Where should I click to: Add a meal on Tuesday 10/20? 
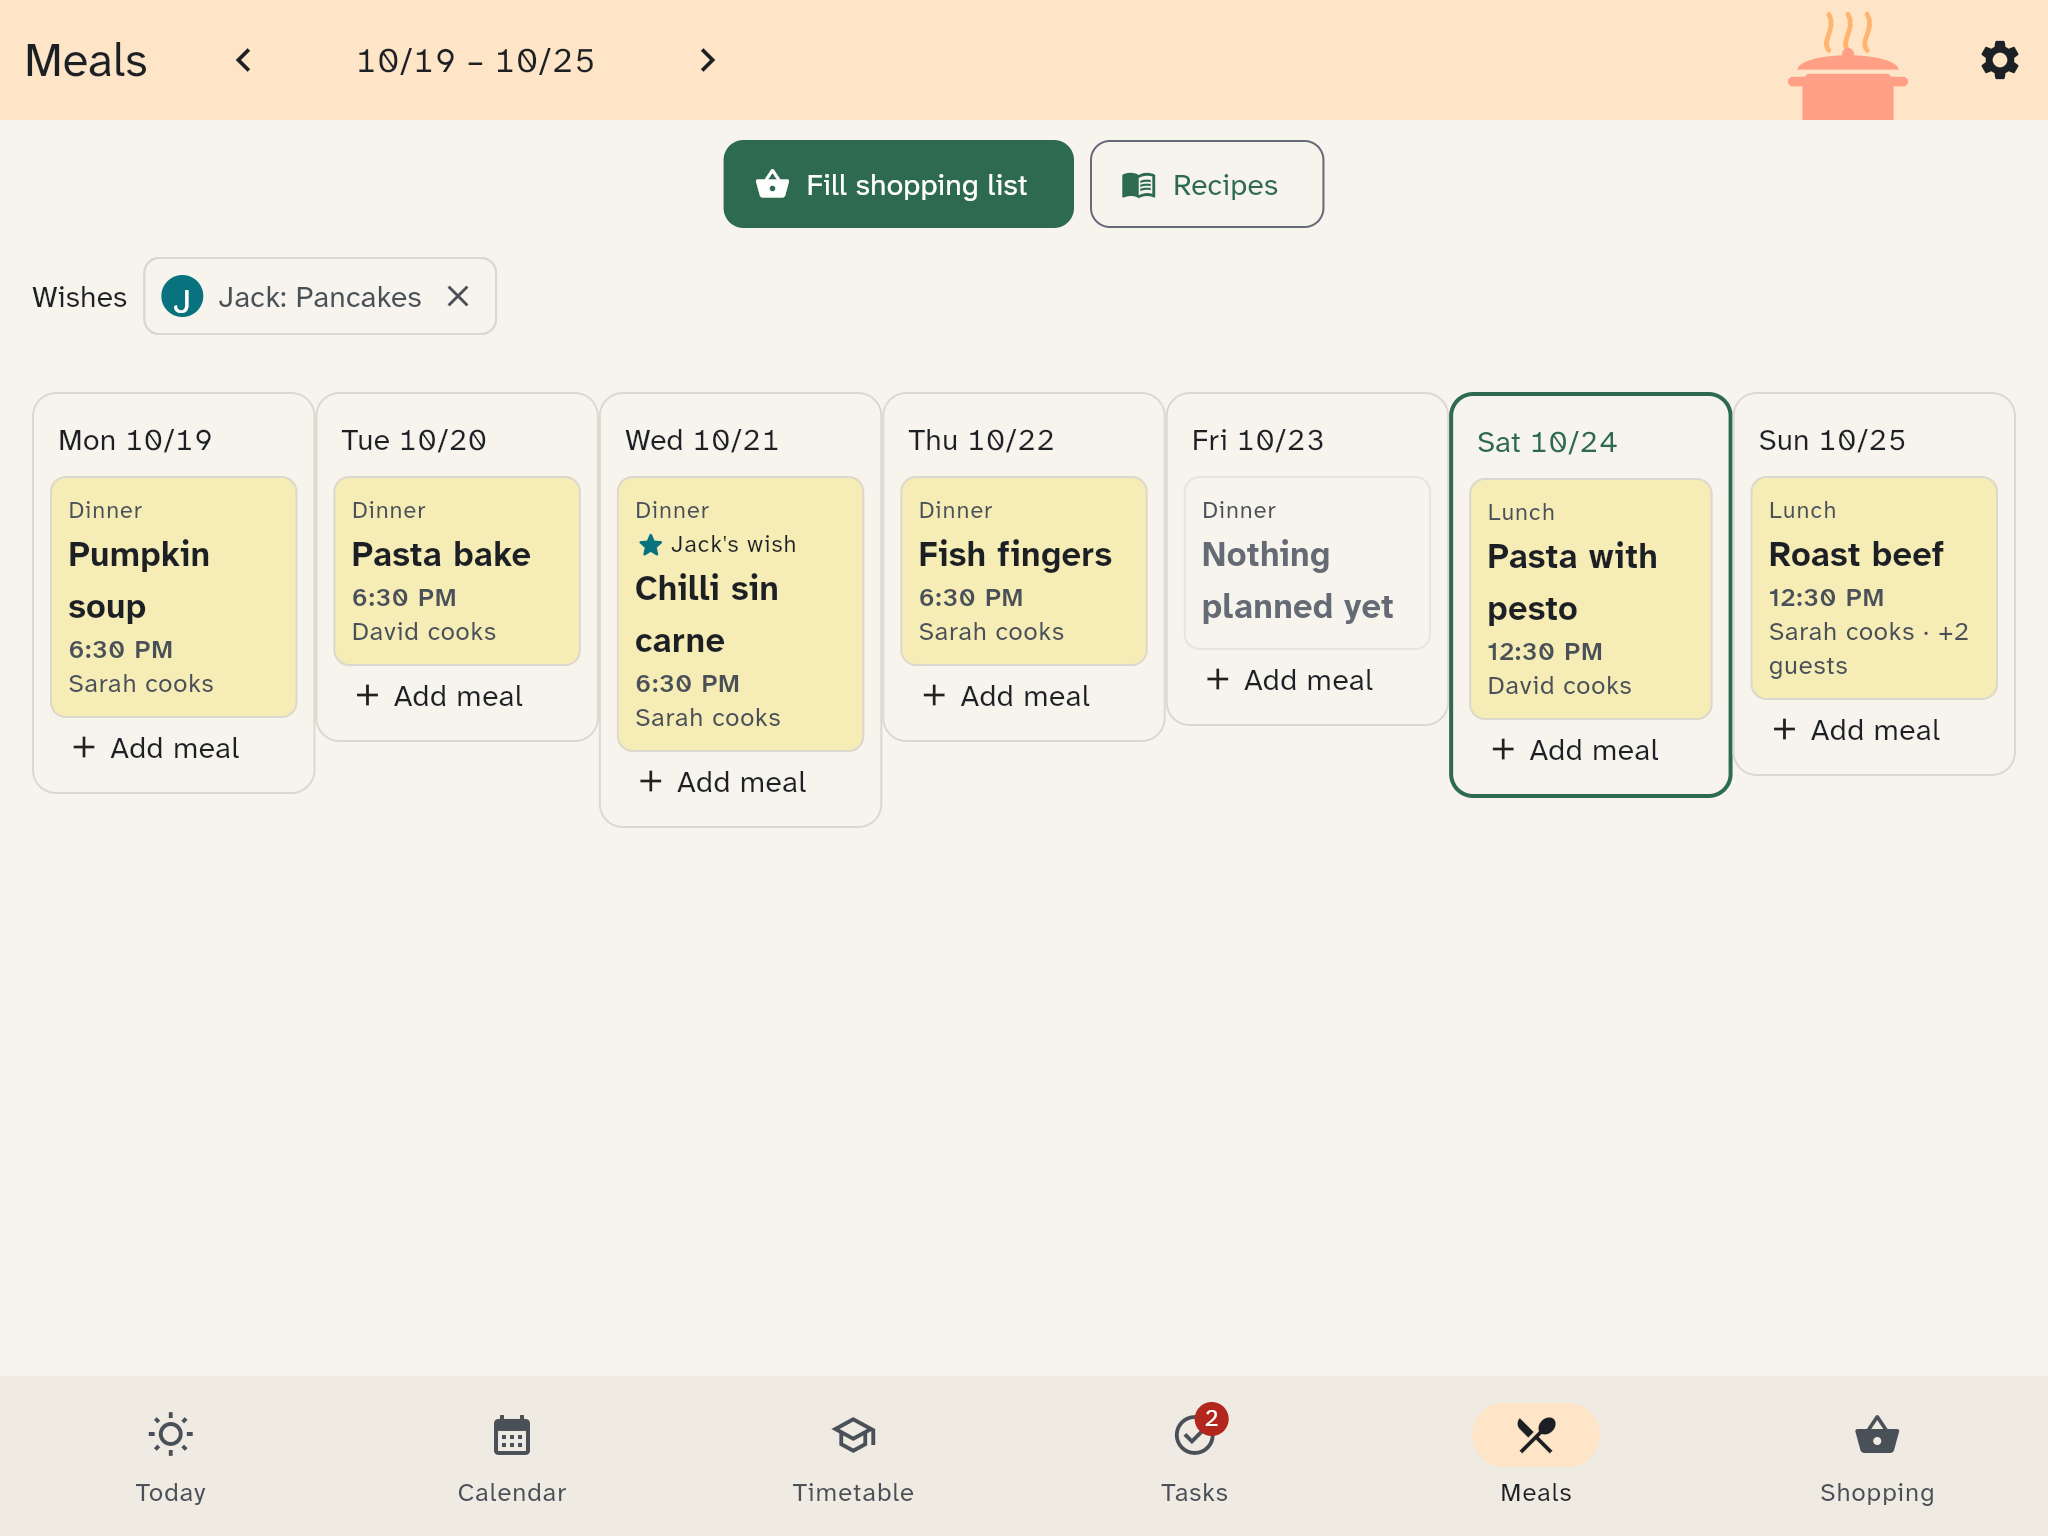(439, 696)
